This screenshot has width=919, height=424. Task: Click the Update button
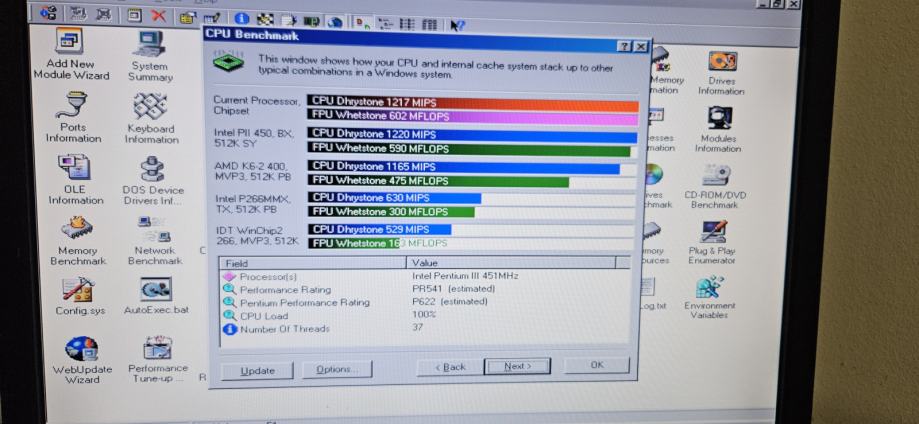tap(257, 370)
